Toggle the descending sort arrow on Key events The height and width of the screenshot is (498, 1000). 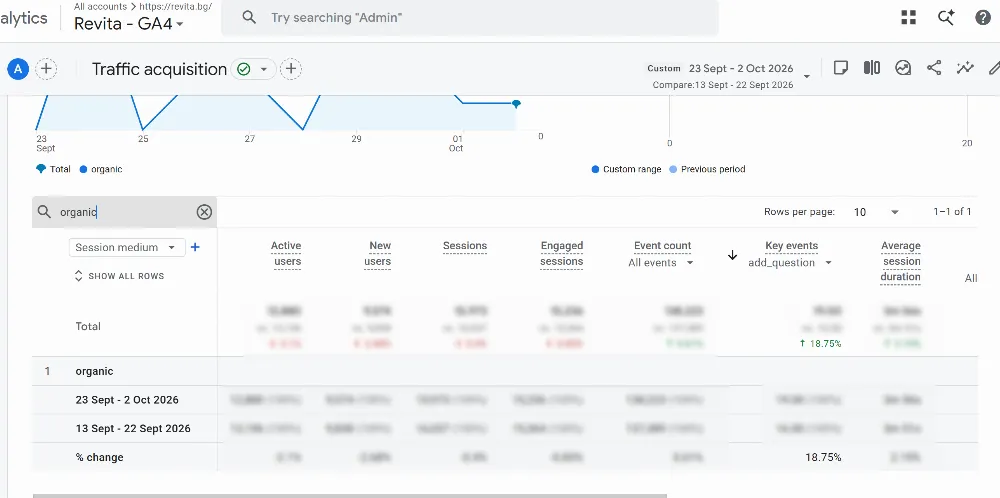(x=732, y=255)
